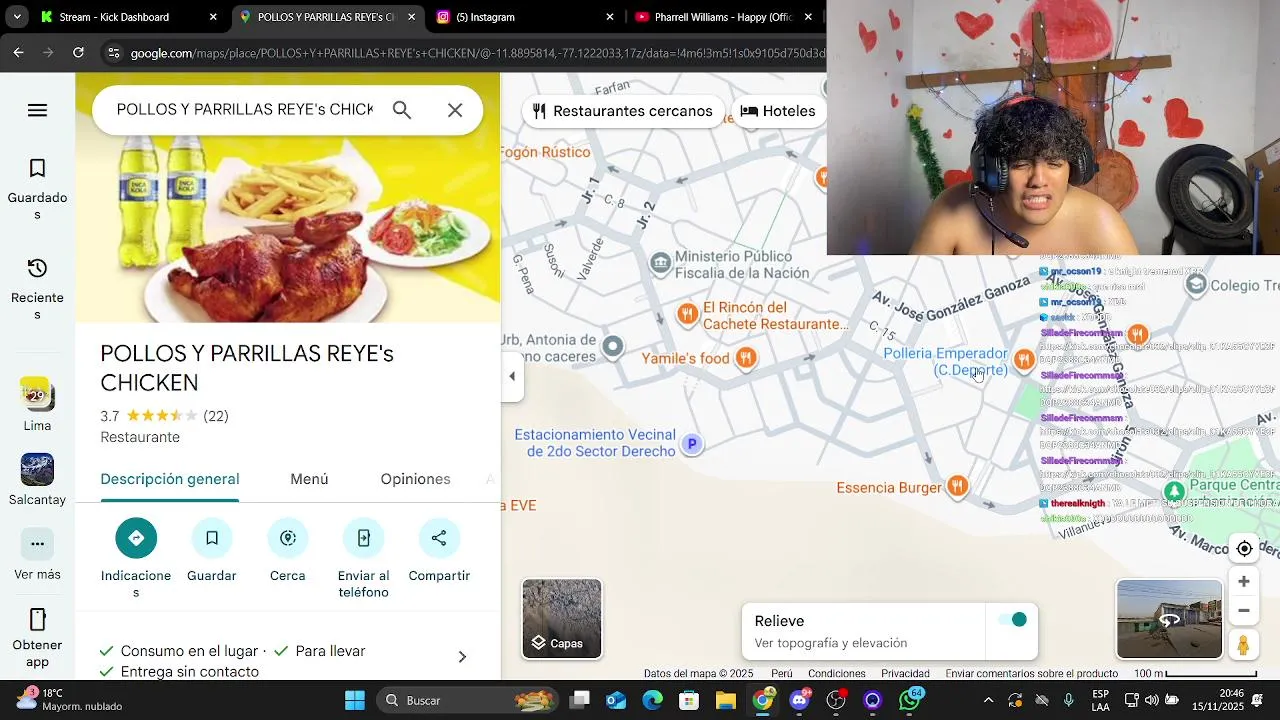Click the Hoteles chip
1280x720 pixels.
[x=779, y=111]
